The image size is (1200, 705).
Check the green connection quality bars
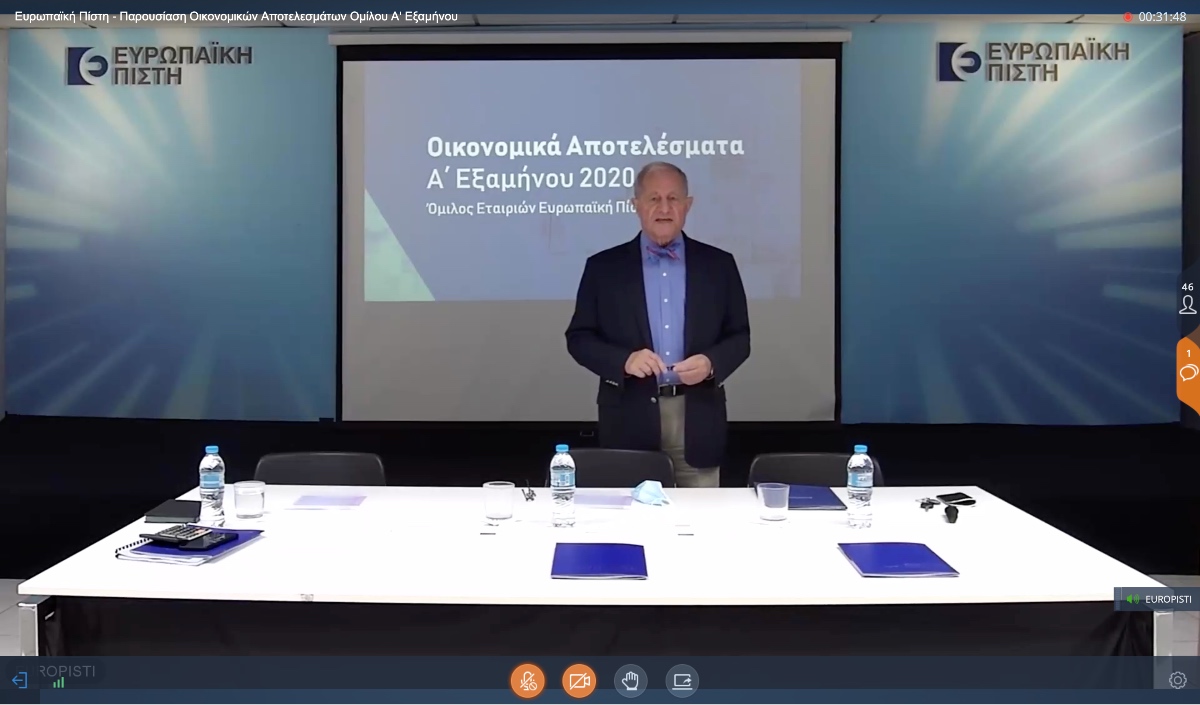click(58, 683)
